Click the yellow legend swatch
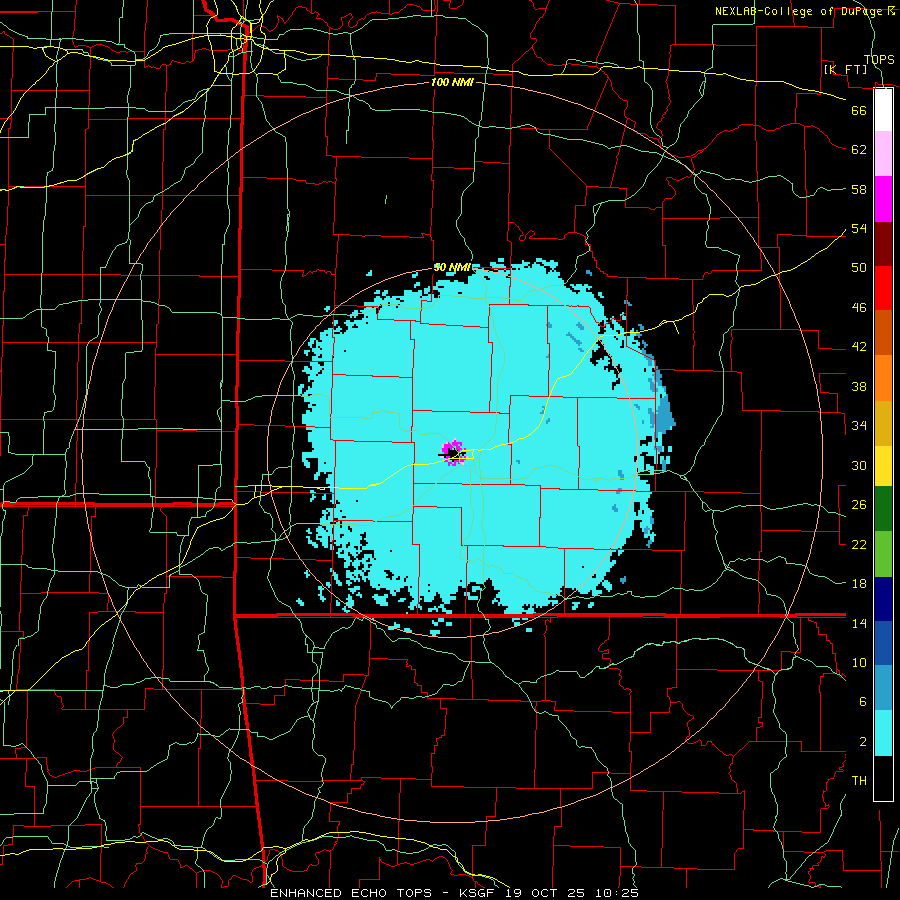Screen dimensions: 900x900 click(x=883, y=465)
